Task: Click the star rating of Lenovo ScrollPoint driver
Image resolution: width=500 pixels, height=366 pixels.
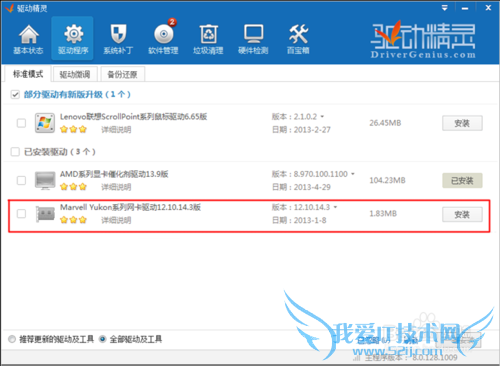Action: point(73,129)
